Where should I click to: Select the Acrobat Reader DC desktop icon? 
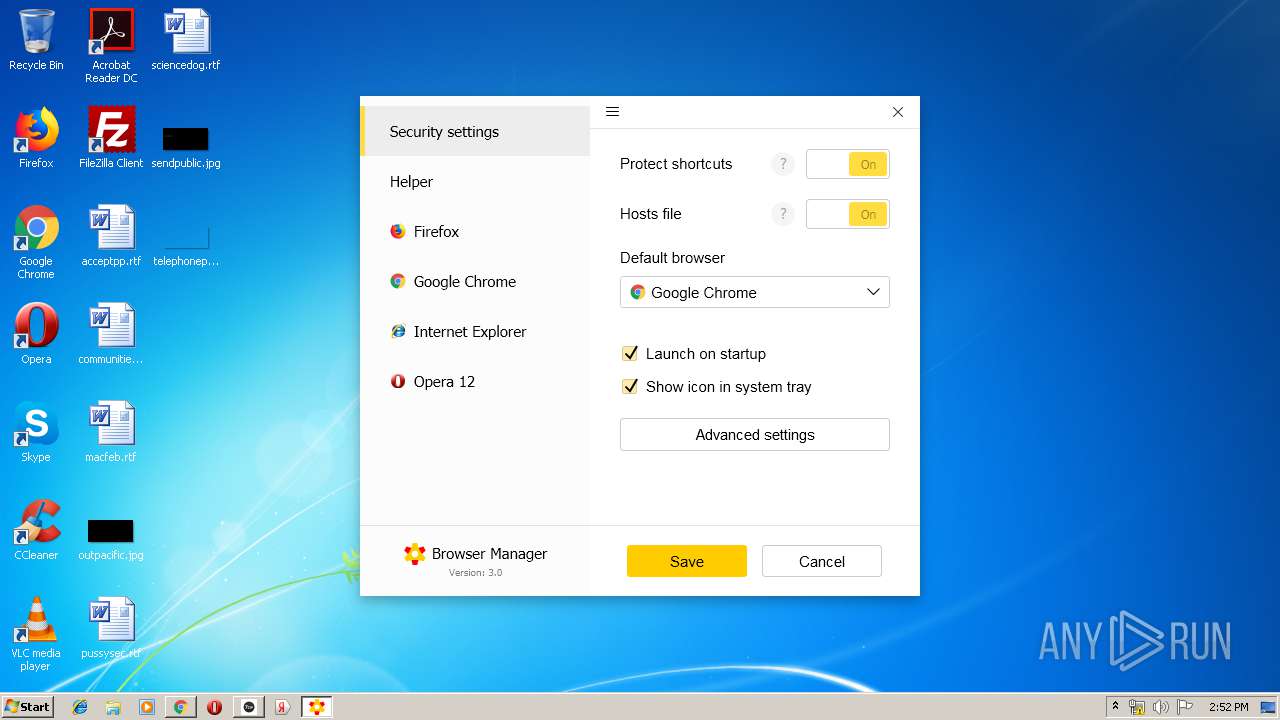(x=111, y=46)
